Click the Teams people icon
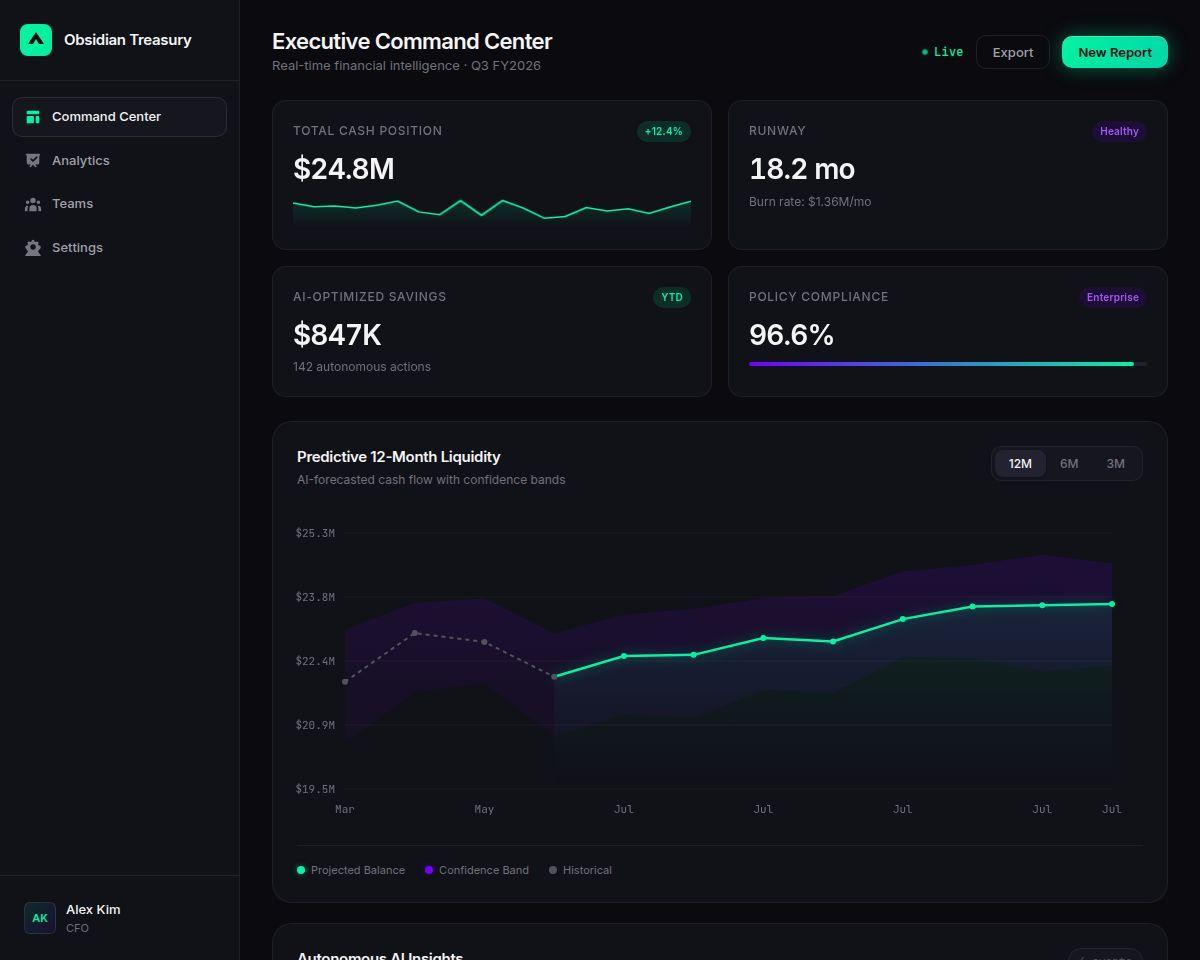 33,204
